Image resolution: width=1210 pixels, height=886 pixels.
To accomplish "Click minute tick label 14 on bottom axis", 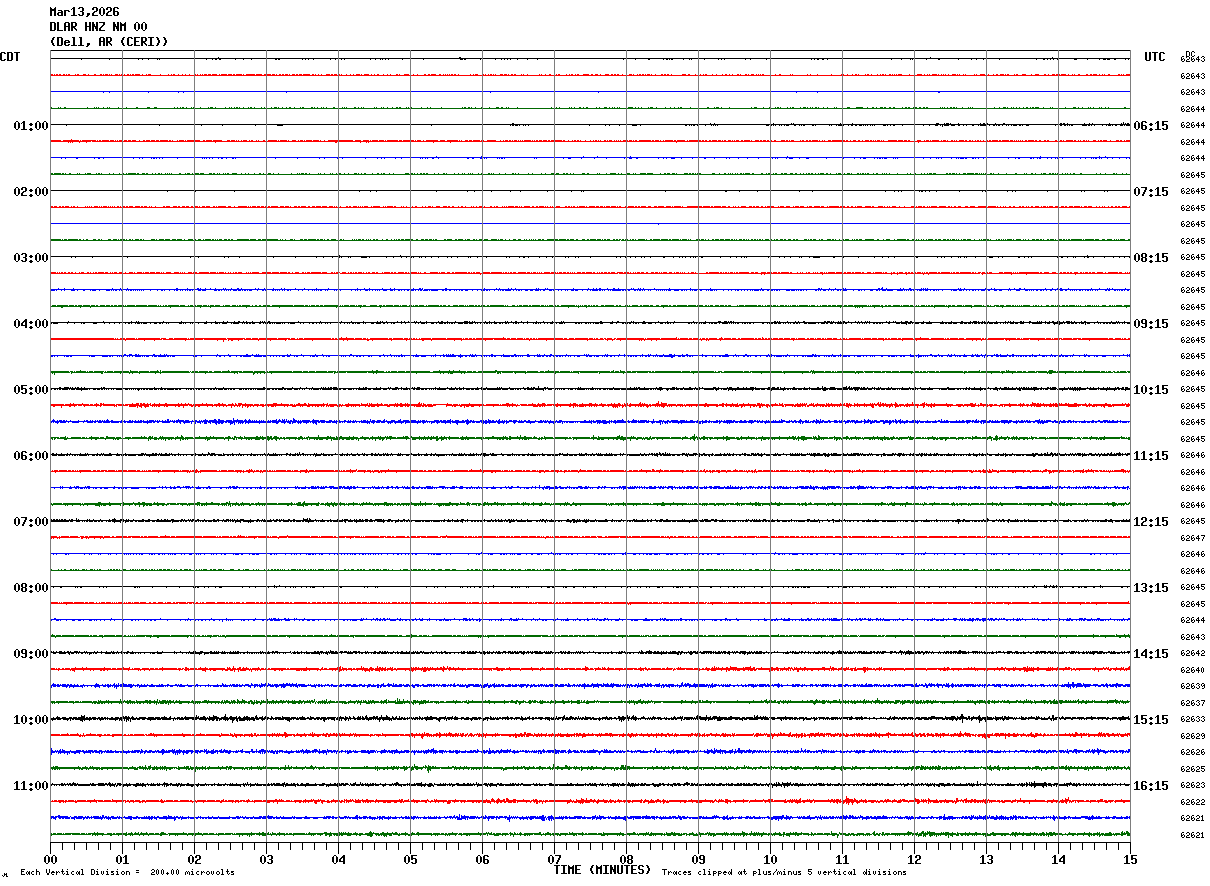I will (1058, 860).
